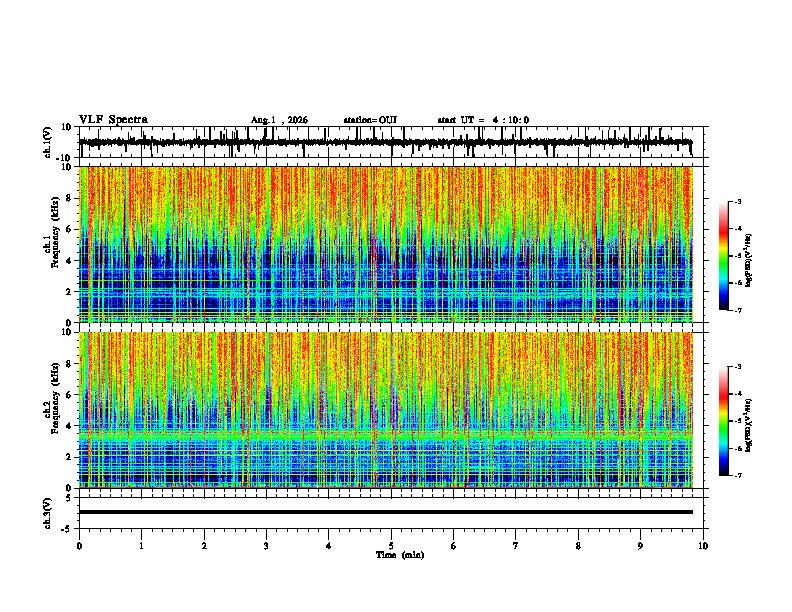Click the ch.2 spectrogram color scale bar
The height and width of the screenshot is (612, 792).
click(724, 421)
